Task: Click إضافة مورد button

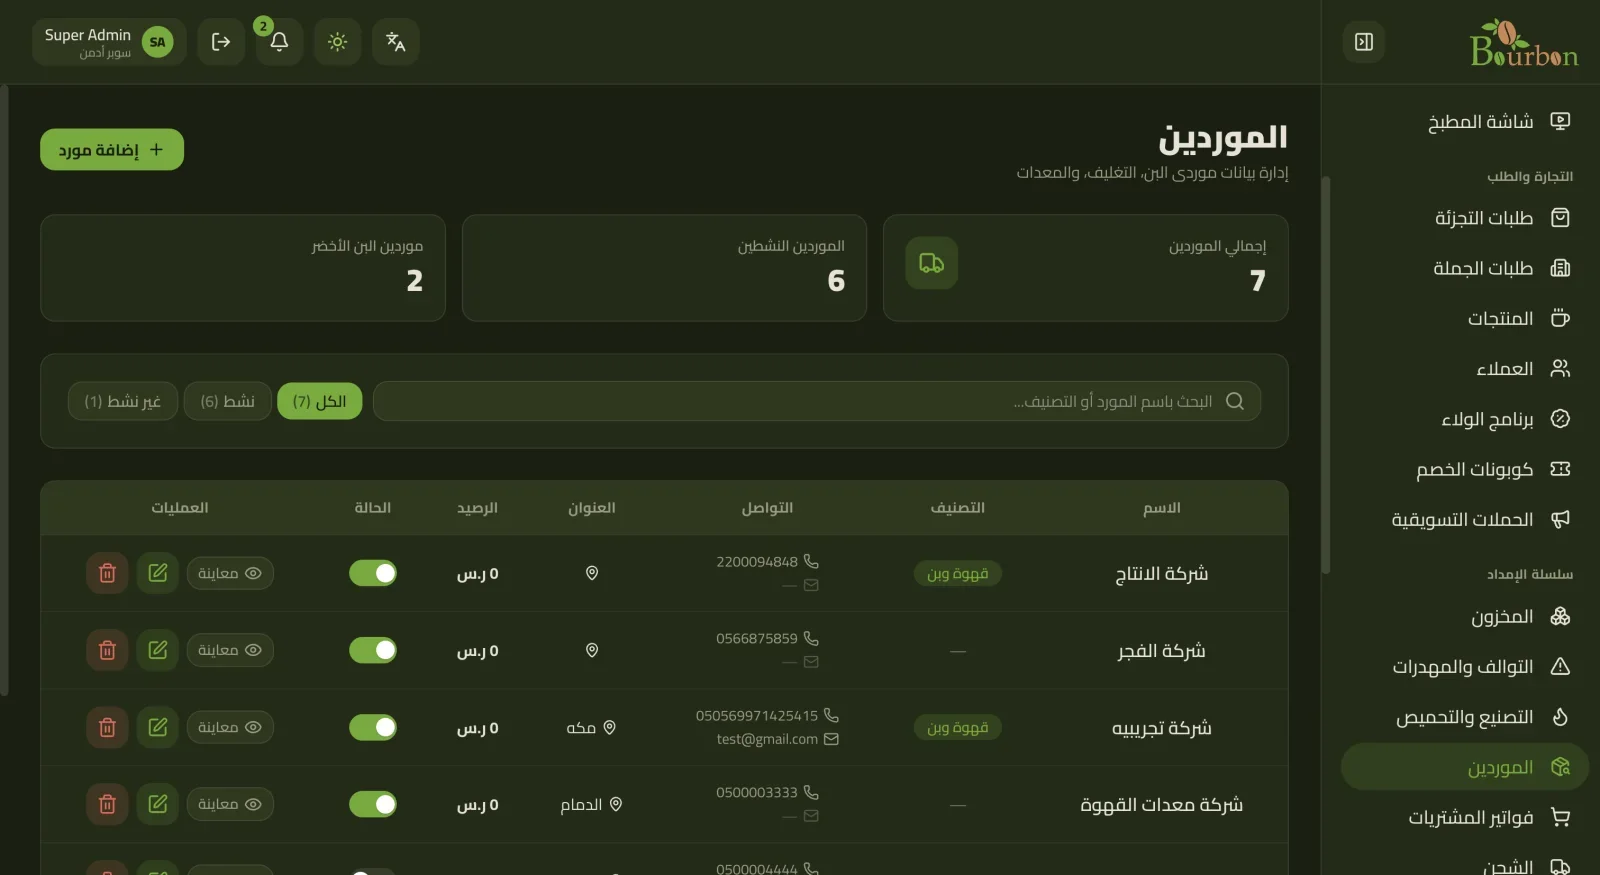Action: (112, 149)
